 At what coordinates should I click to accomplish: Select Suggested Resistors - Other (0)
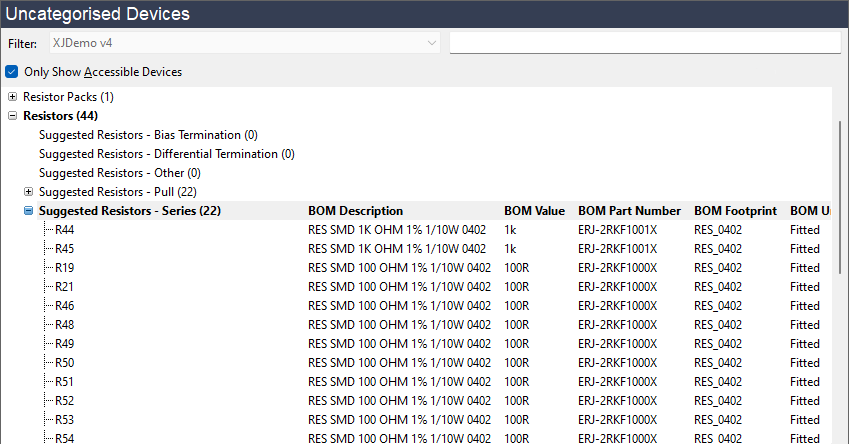click(x=132, y=173)
